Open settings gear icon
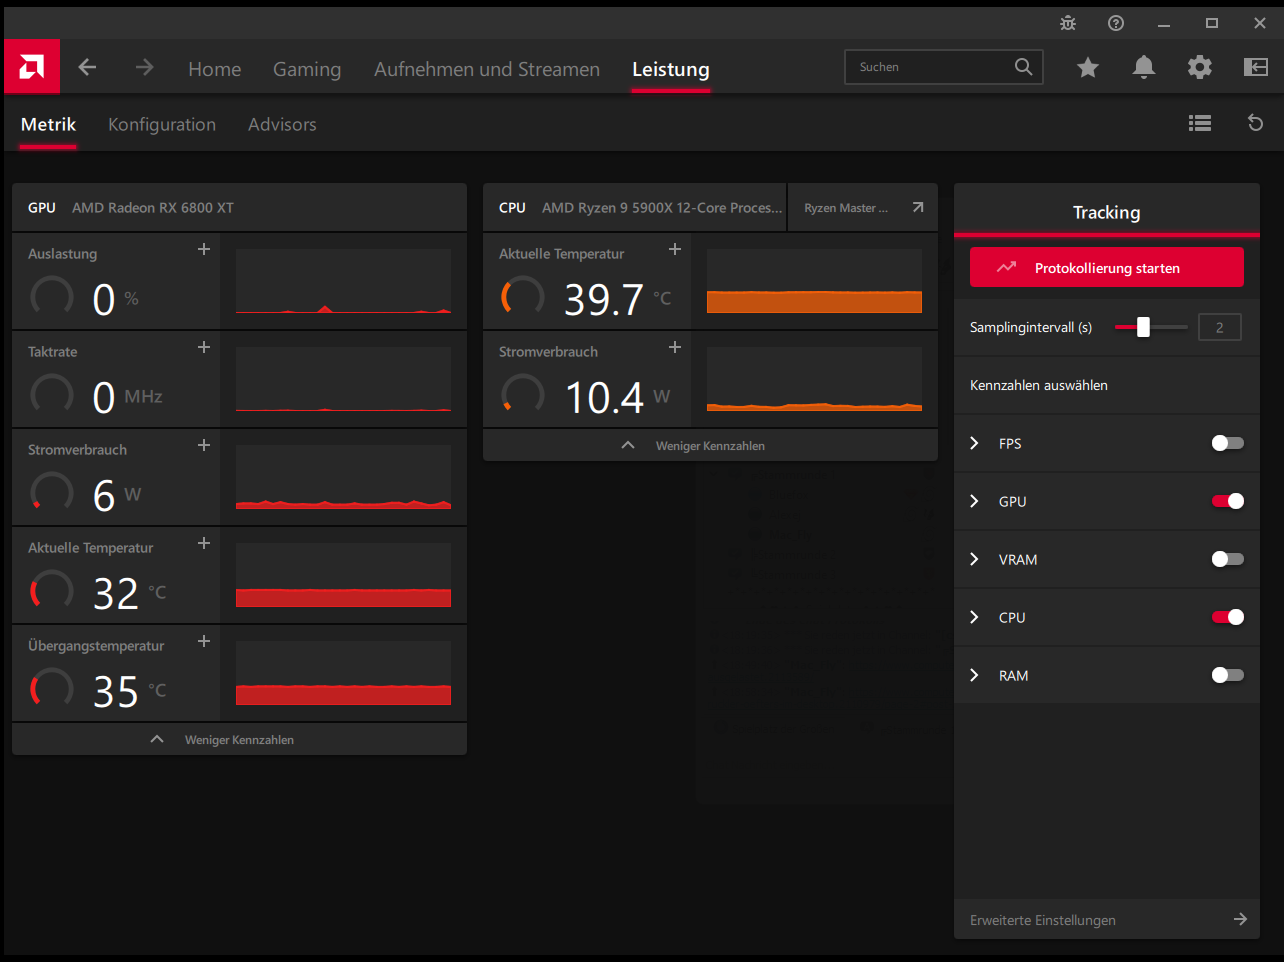Image resolution: width=1284 pixels, height=962 pixels. pos(1200,67)
